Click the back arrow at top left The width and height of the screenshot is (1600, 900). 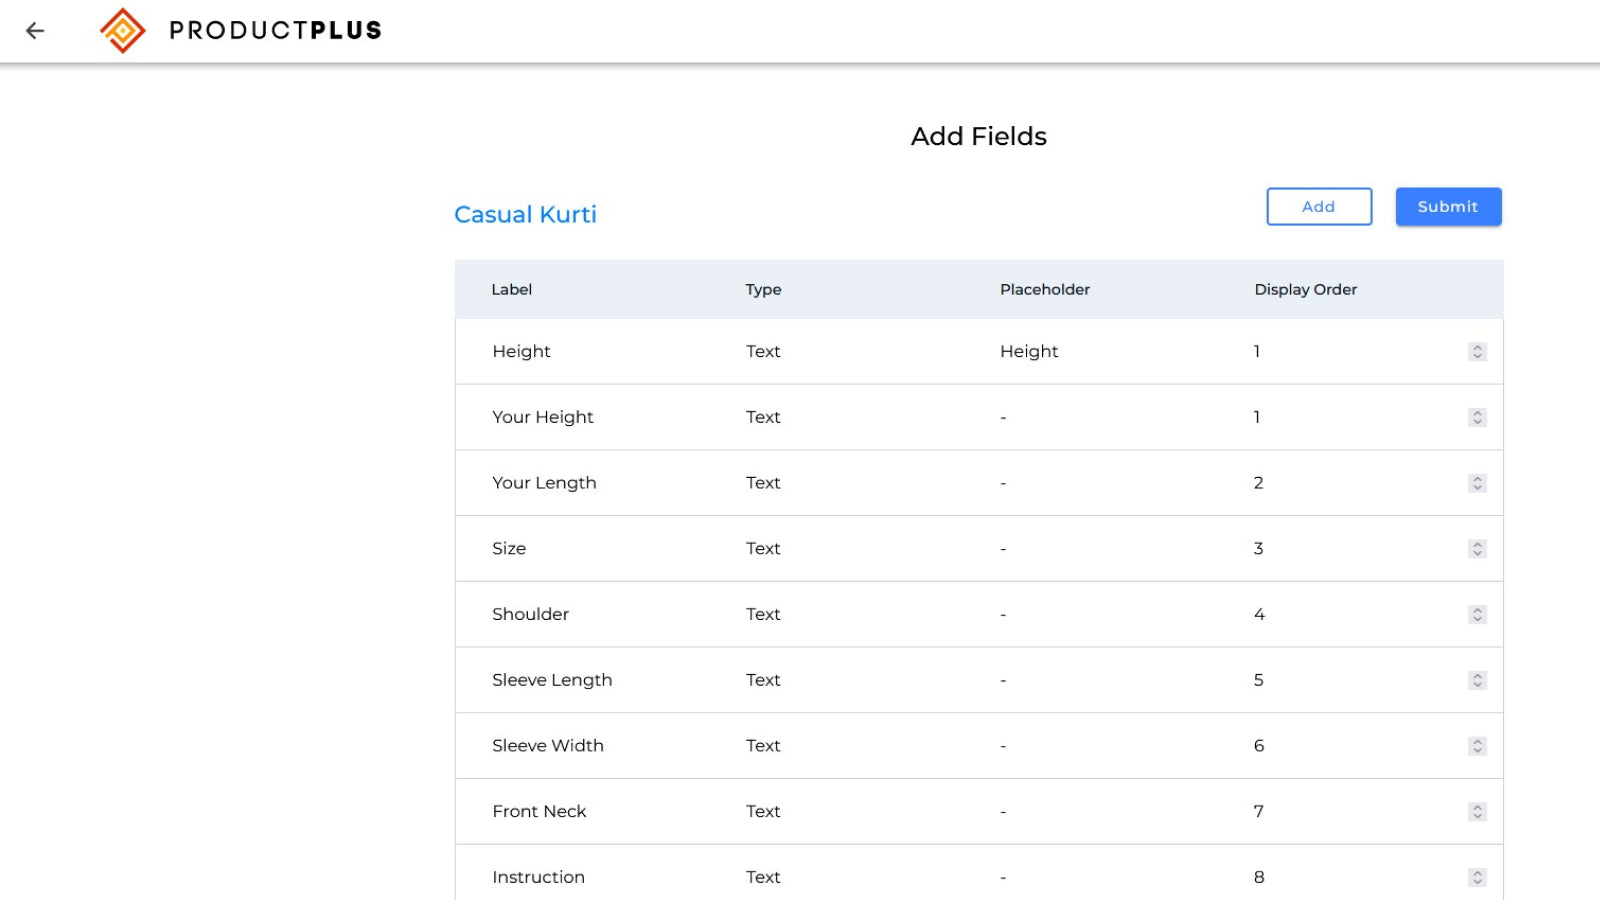tap(36, 31)
